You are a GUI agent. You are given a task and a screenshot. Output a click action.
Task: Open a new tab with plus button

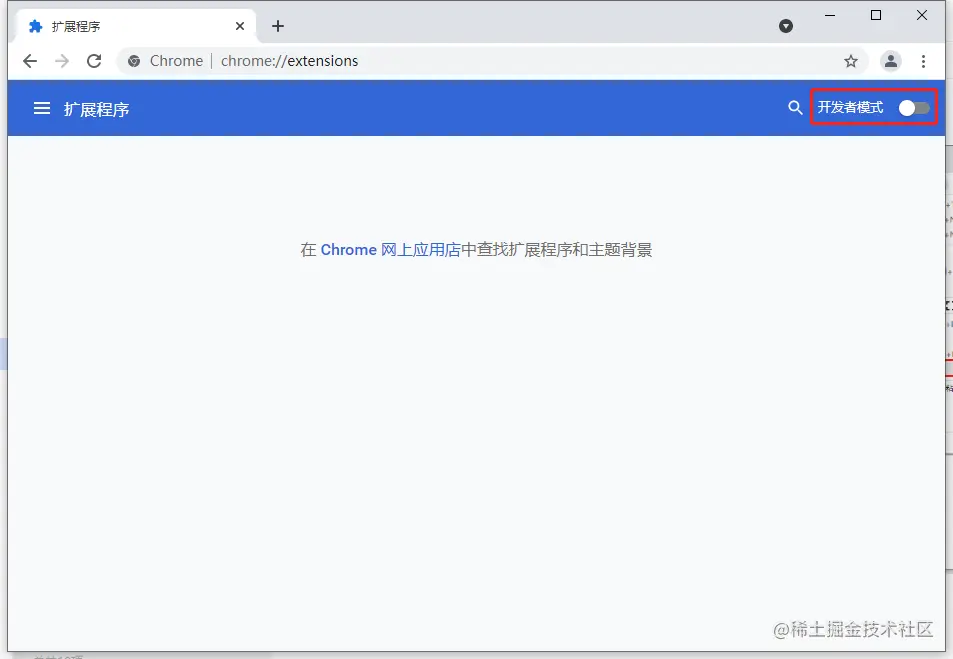(x=278, y=26)
